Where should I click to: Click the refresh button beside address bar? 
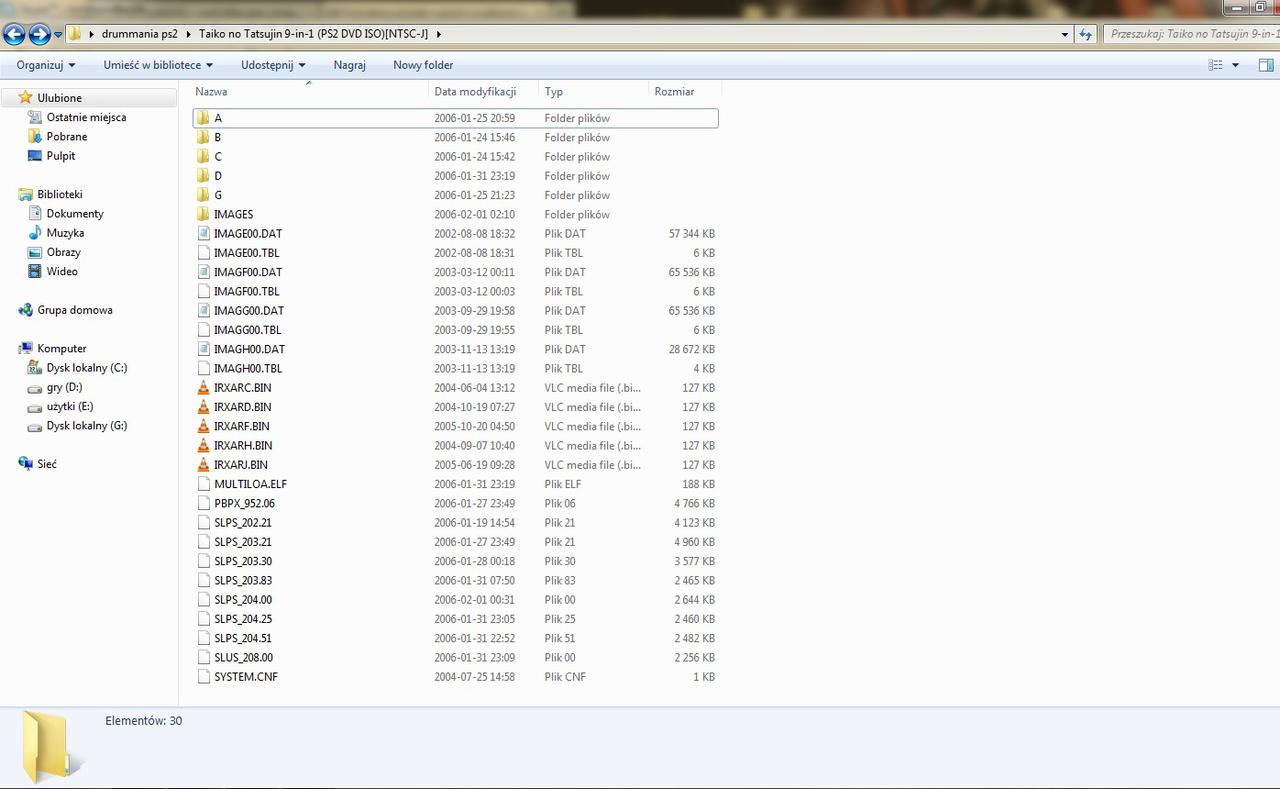tap(1086, 34)
